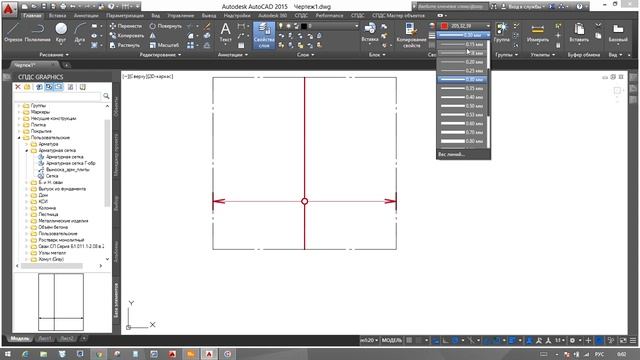640x360 pixels.
Task: Click the red X delete icon in СПДС panel
Action: 18,87
